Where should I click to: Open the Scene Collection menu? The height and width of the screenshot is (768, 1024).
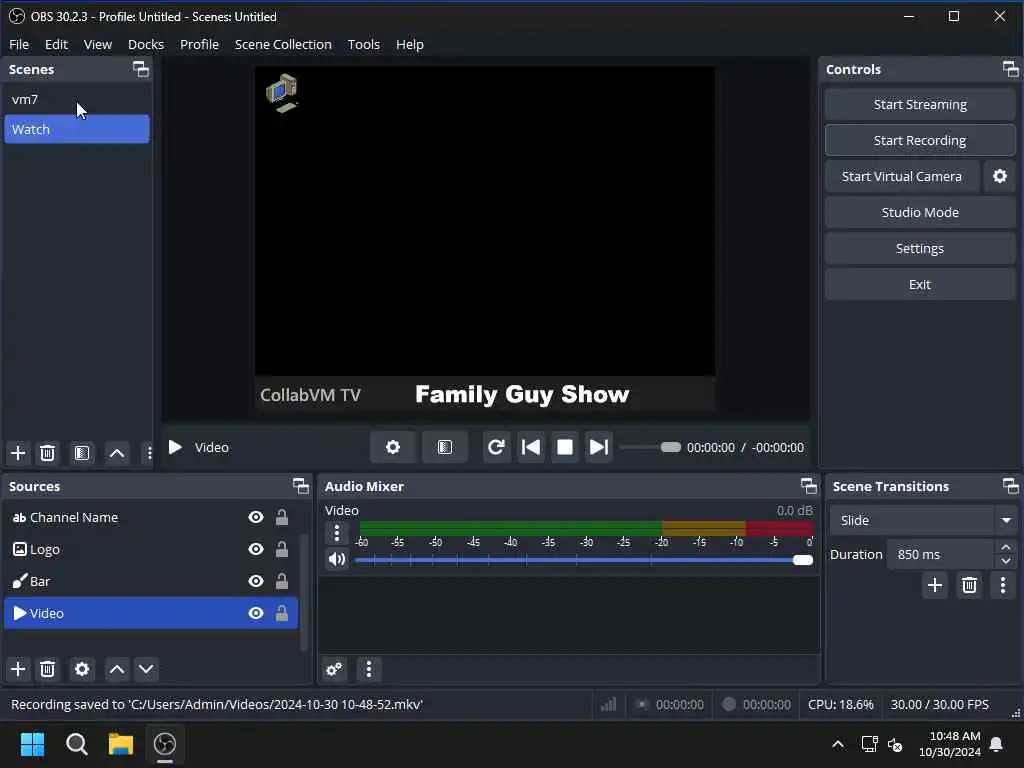pyautogui.click(x=283, y=44)
